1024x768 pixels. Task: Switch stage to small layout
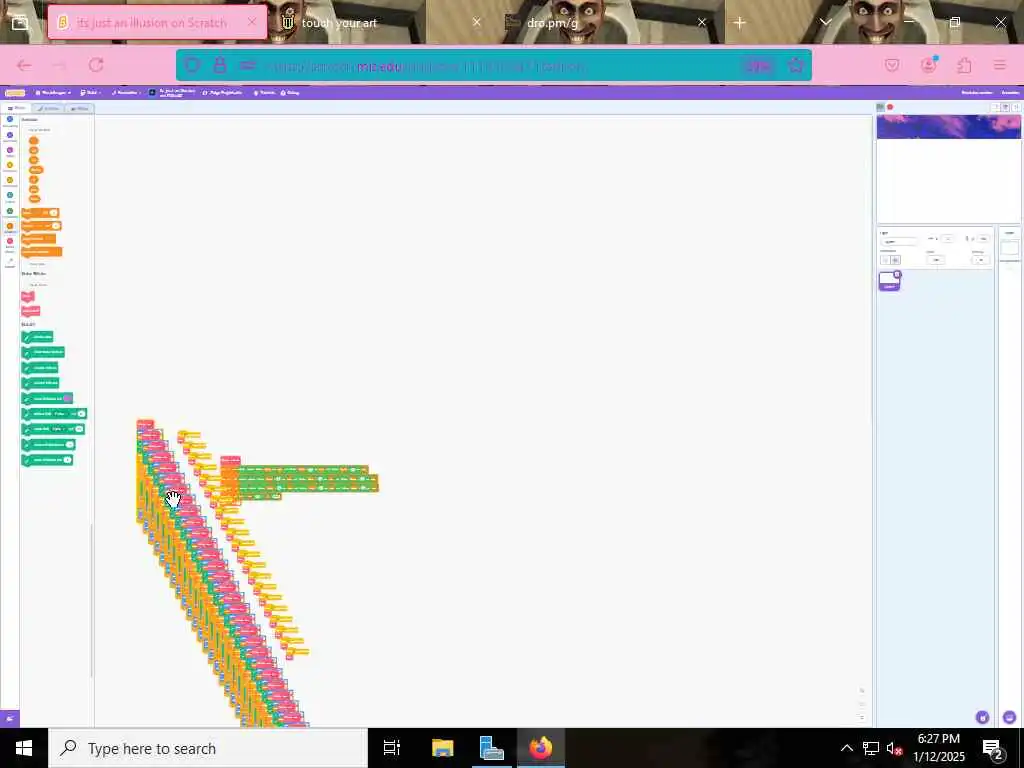pos(996,107)
